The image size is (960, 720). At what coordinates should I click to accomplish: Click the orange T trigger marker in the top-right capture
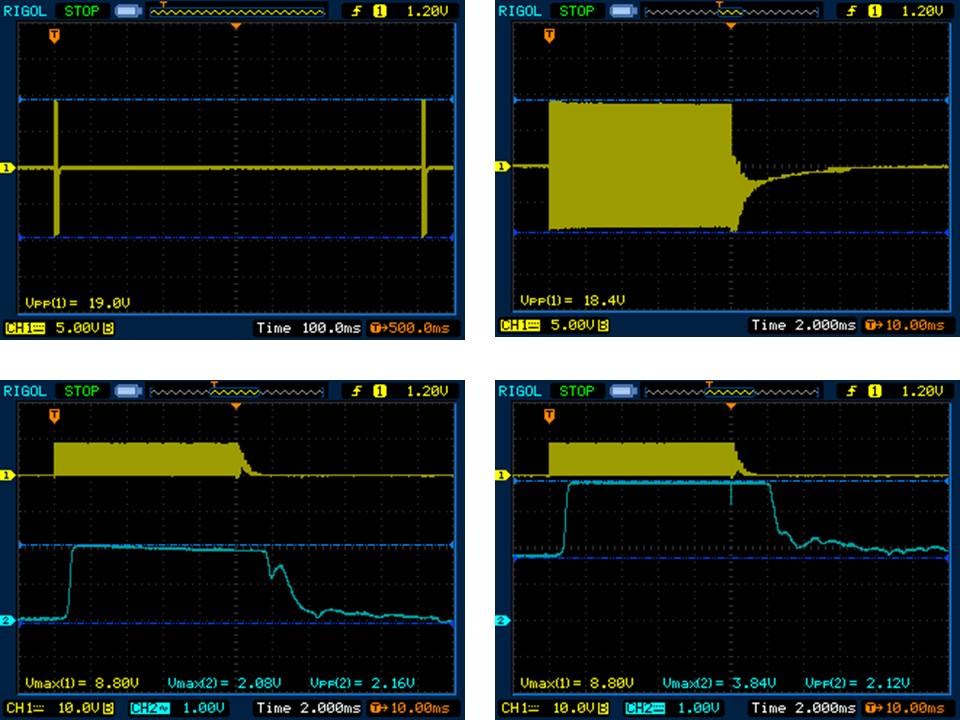(x=548, y=36)
